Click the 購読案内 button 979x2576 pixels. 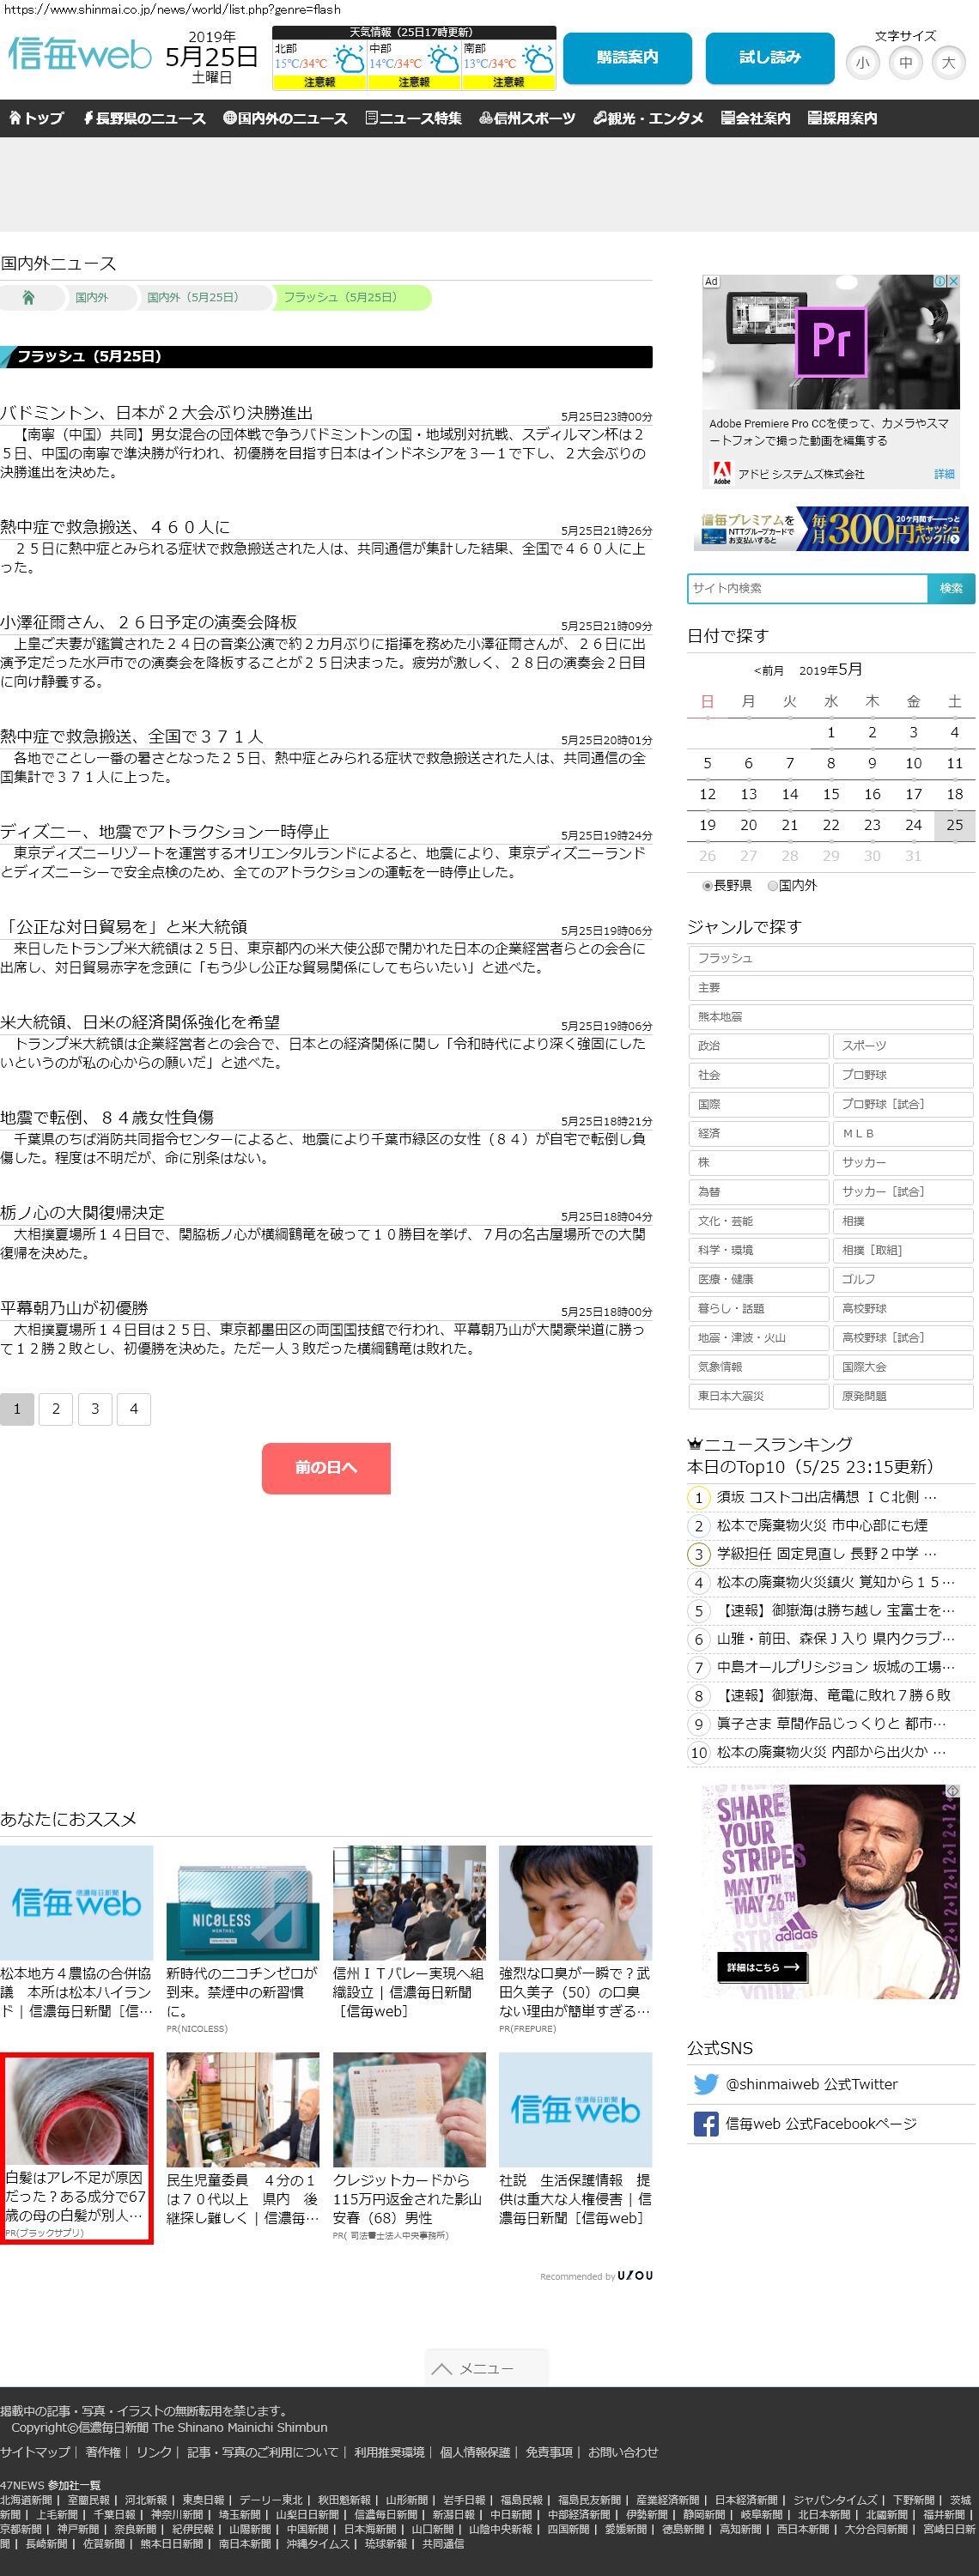pyautogui.click(x=627, y=58)
